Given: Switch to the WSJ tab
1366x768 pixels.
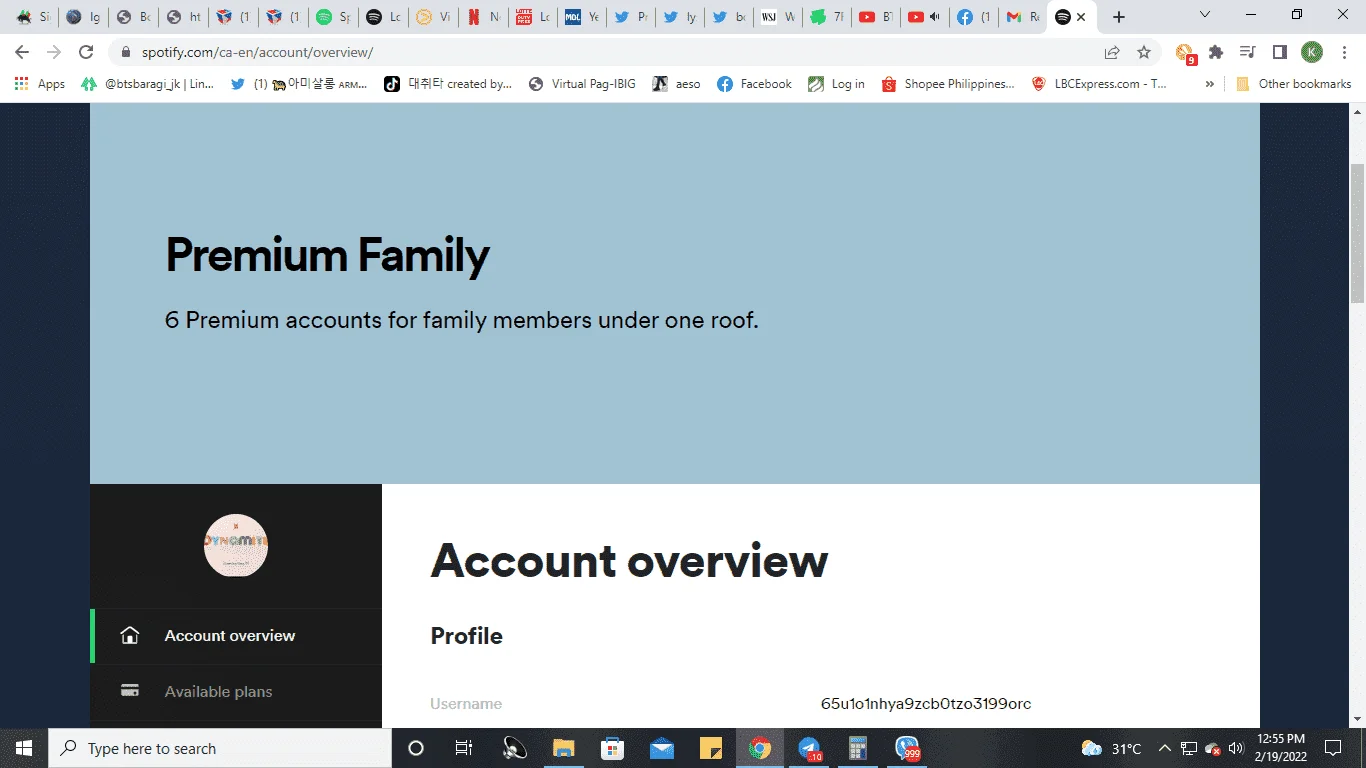Looking at the screenshot, I should [x=778, y=17].
